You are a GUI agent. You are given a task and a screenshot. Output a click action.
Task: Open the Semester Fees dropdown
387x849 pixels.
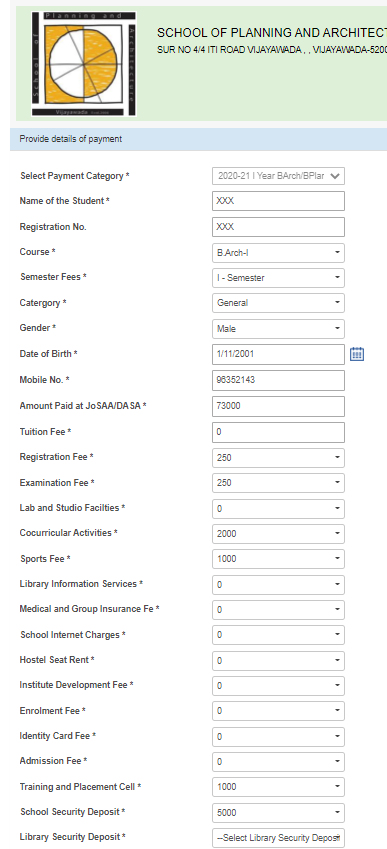(x=278, y=278)
